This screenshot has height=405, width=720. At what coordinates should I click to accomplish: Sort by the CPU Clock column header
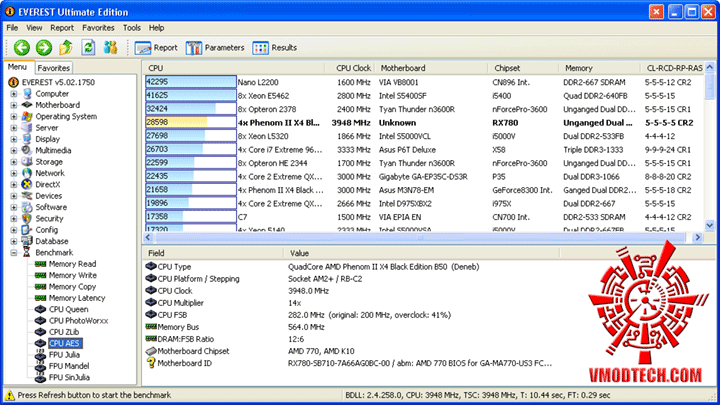point(350,68)
